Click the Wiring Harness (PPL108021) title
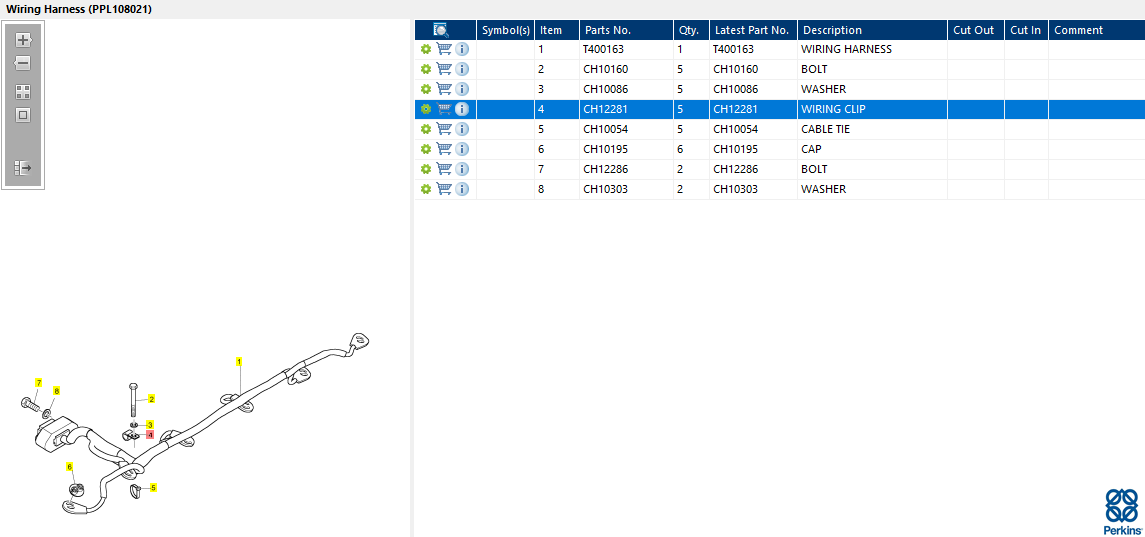Viewport: 1145px width, 537px height. [x=79, y=9]
